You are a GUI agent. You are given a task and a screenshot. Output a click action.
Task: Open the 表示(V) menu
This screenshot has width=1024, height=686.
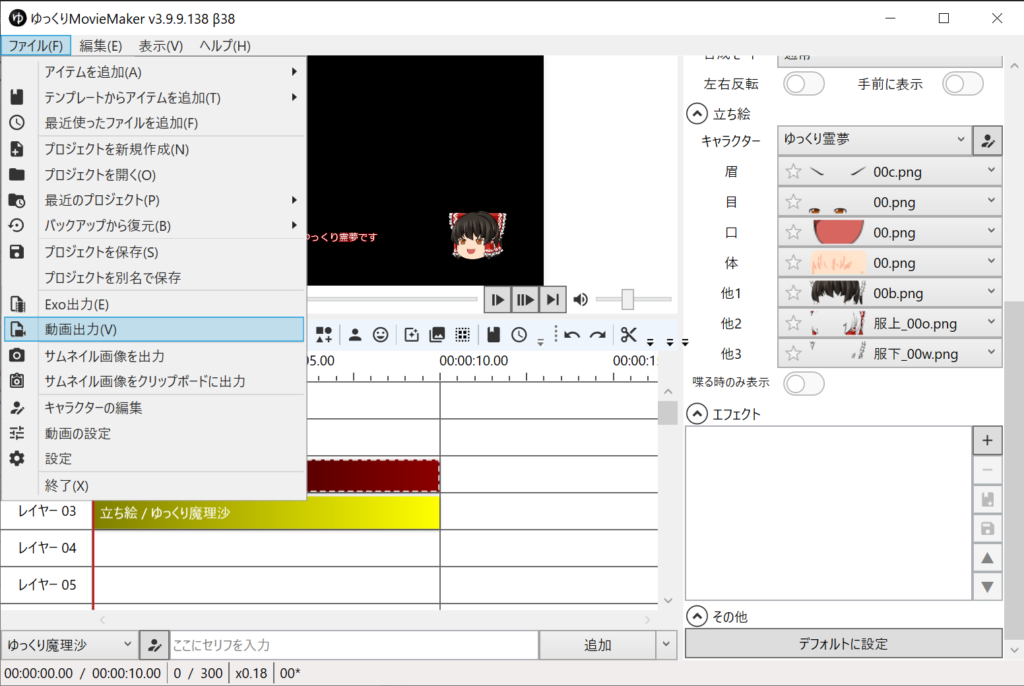[x=161, y=46]
